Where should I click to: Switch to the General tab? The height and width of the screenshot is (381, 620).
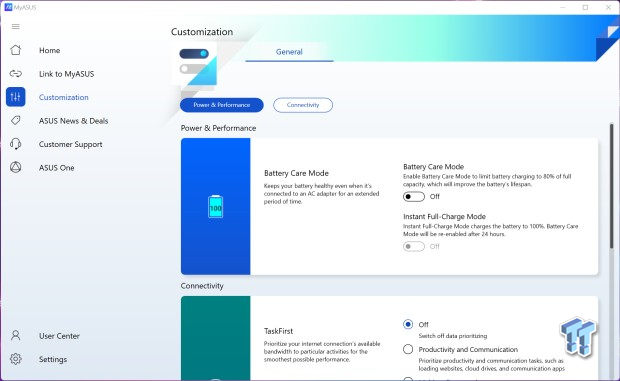pyautogui.click(x=289, y=52)
